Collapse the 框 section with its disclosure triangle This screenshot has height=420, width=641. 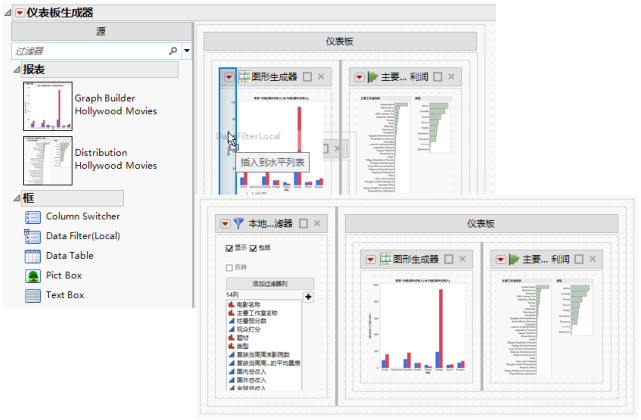click(x=17, y=198)
